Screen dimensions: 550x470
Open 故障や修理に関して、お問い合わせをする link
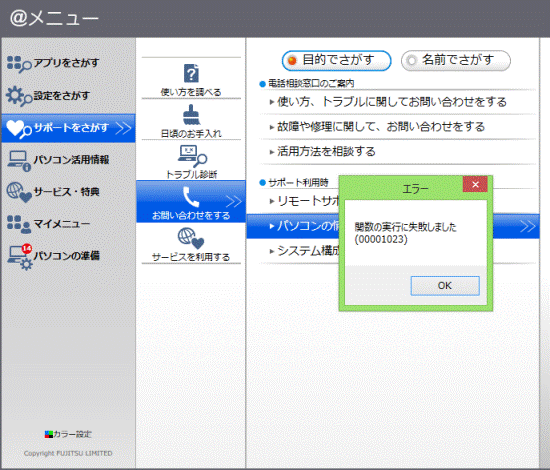381,126
